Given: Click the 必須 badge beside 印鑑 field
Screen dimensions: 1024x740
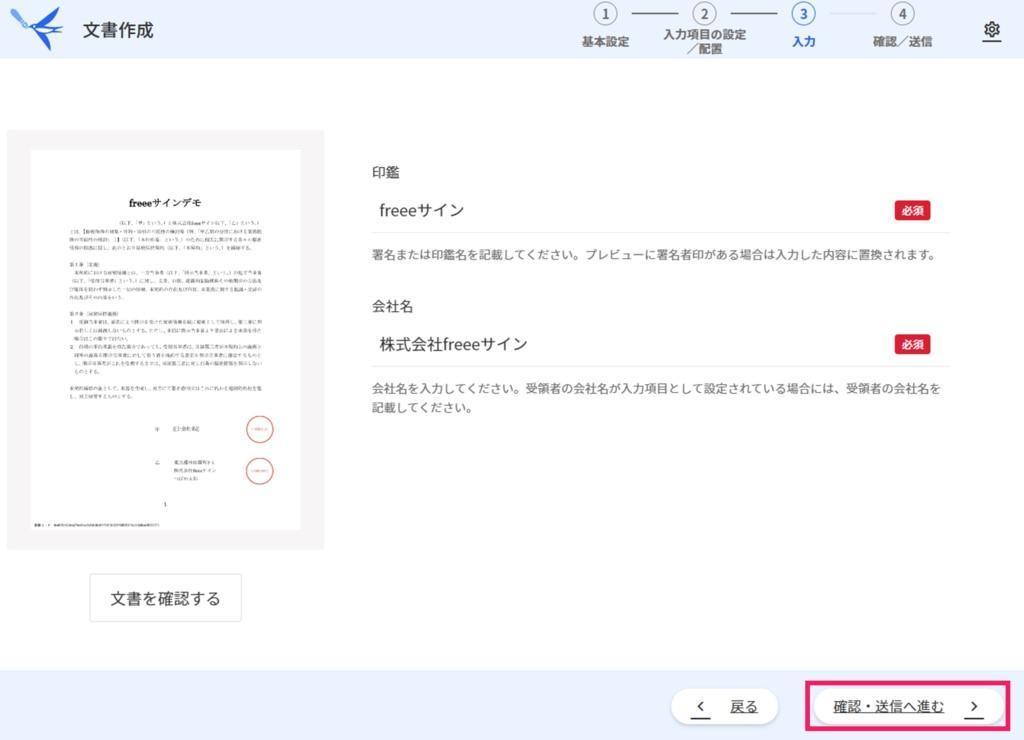Looking at the screenshot, I should tap(912, 210).
